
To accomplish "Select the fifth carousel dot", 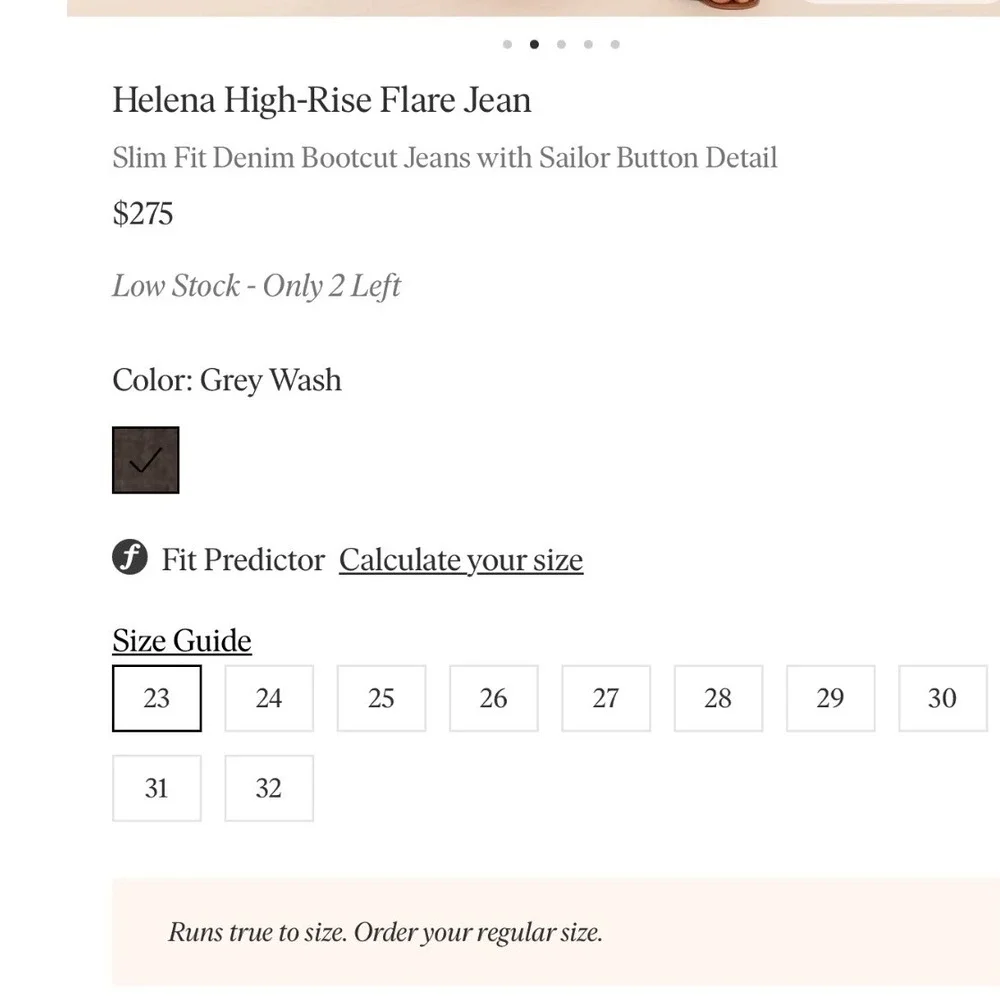I will (x=615, y=44).
